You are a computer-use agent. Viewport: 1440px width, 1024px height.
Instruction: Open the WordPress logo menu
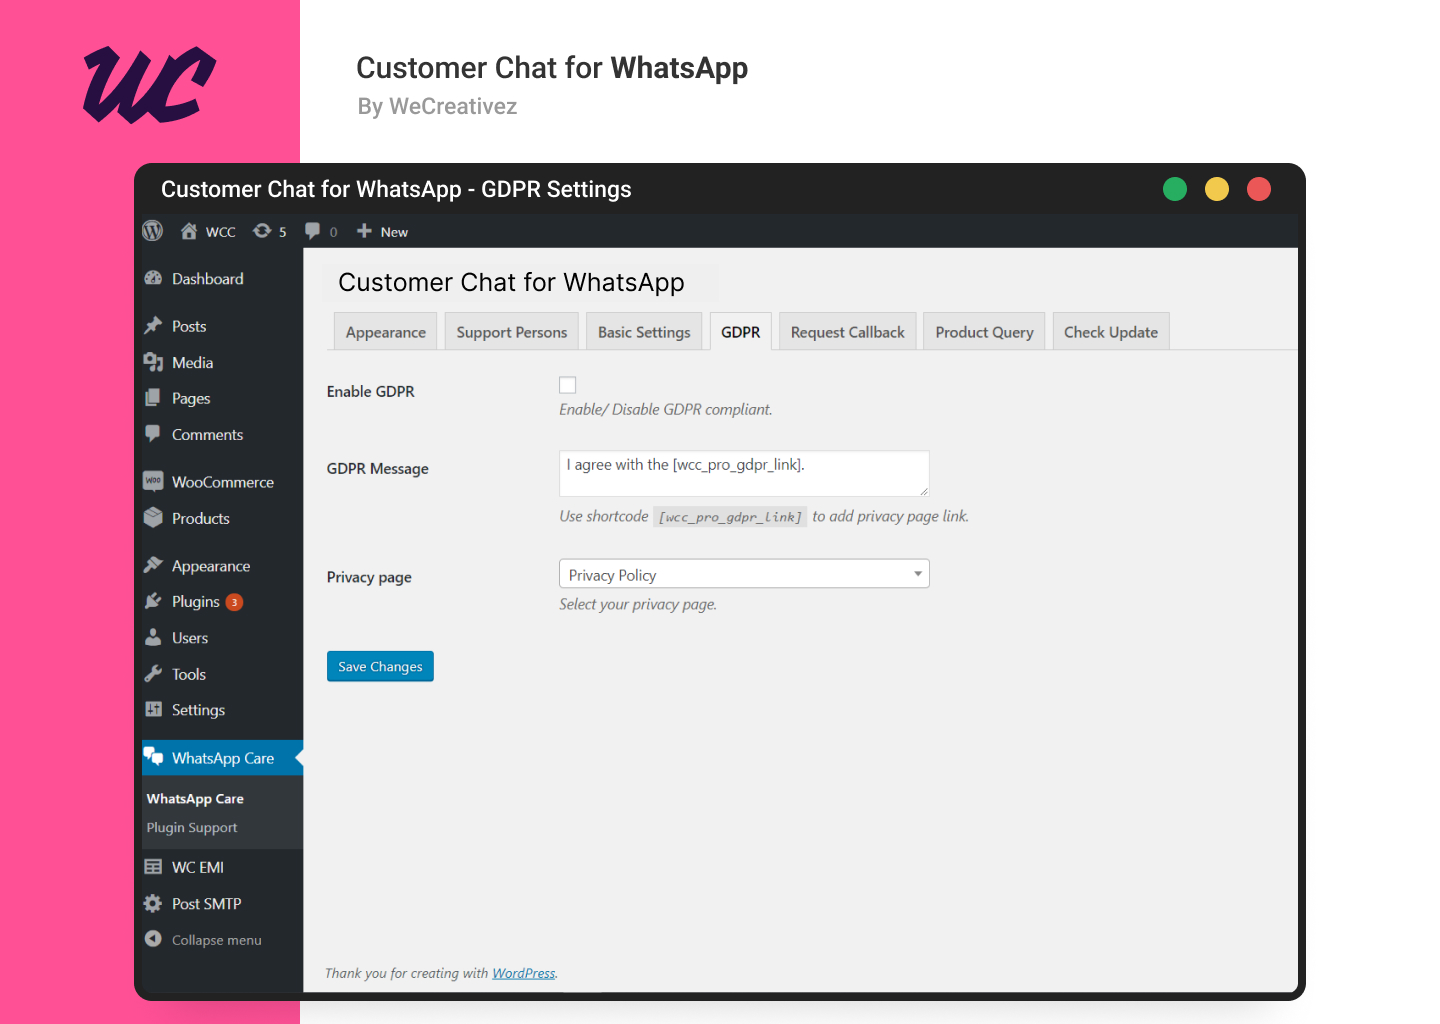point(152,231)
